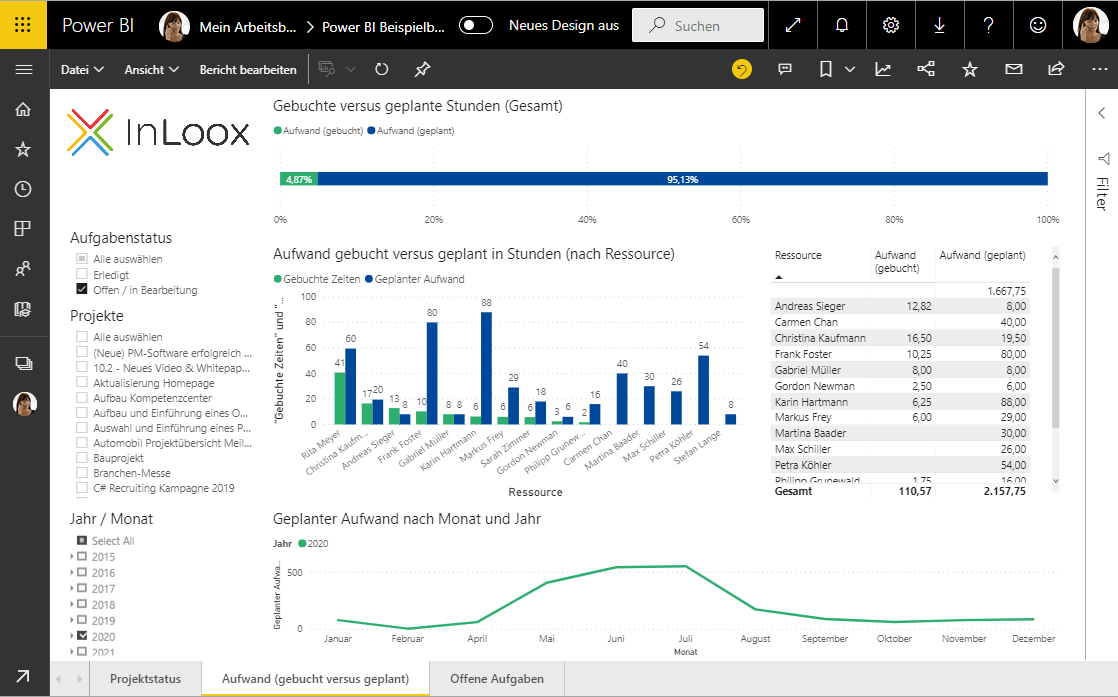Check Aktualisierung Homepage project
The height and width of the screenshot is (697, 1118).
click(82, 383)
